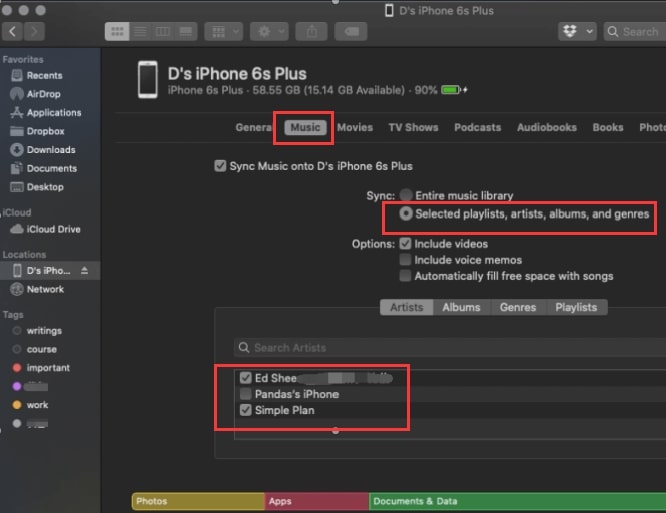Check the Pandas's iPhone artist checkbox
This screenshot has width=666, height=513.
point(246,394)
